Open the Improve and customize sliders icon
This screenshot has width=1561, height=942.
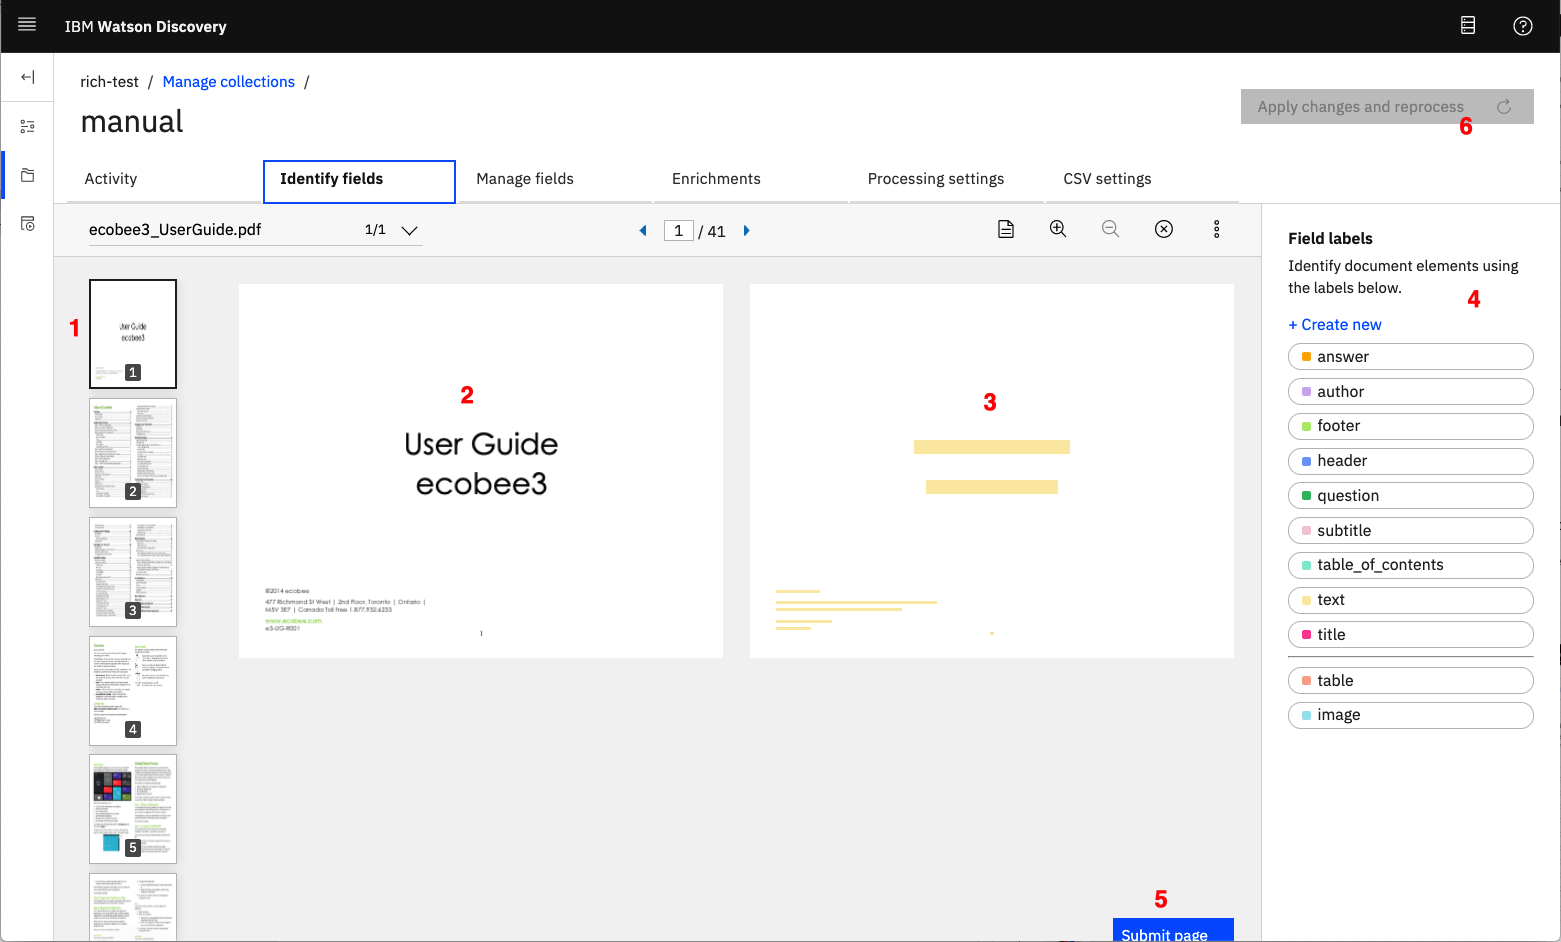pos(27,126)
